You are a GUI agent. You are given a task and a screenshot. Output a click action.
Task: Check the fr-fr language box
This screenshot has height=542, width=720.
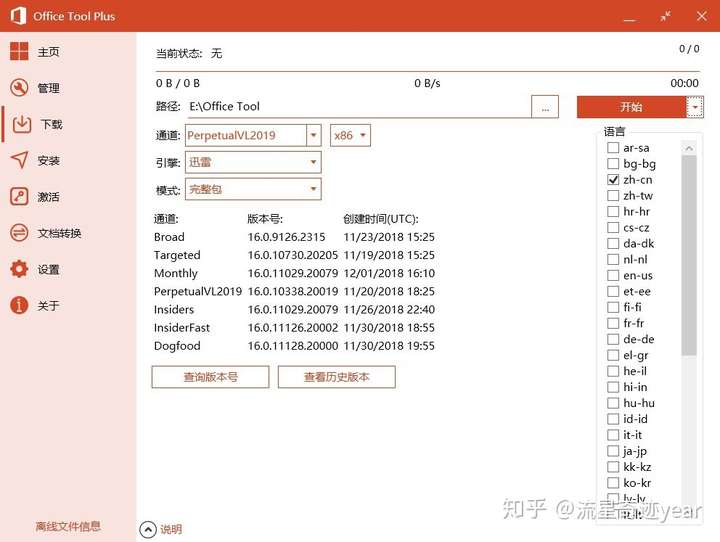tap(613, 323)
